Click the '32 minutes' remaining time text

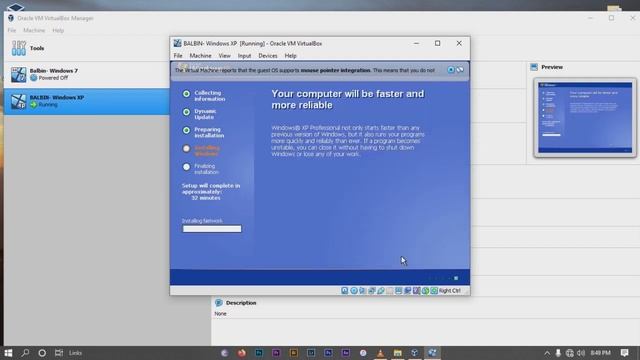(206, 198)
